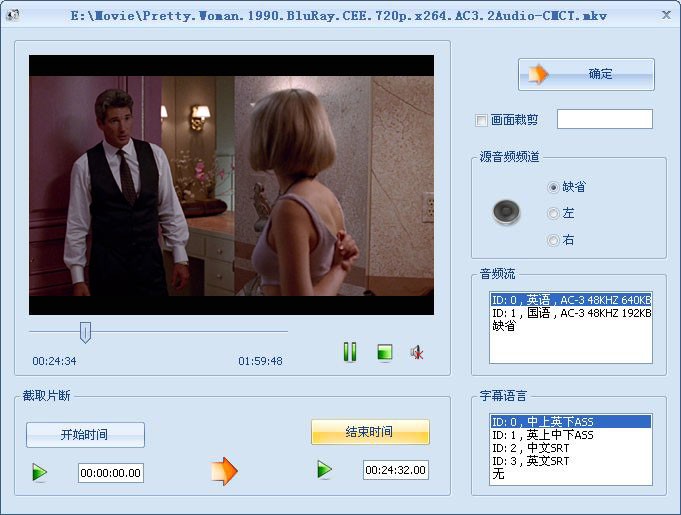Click the green play icon beside the start time

40,472
